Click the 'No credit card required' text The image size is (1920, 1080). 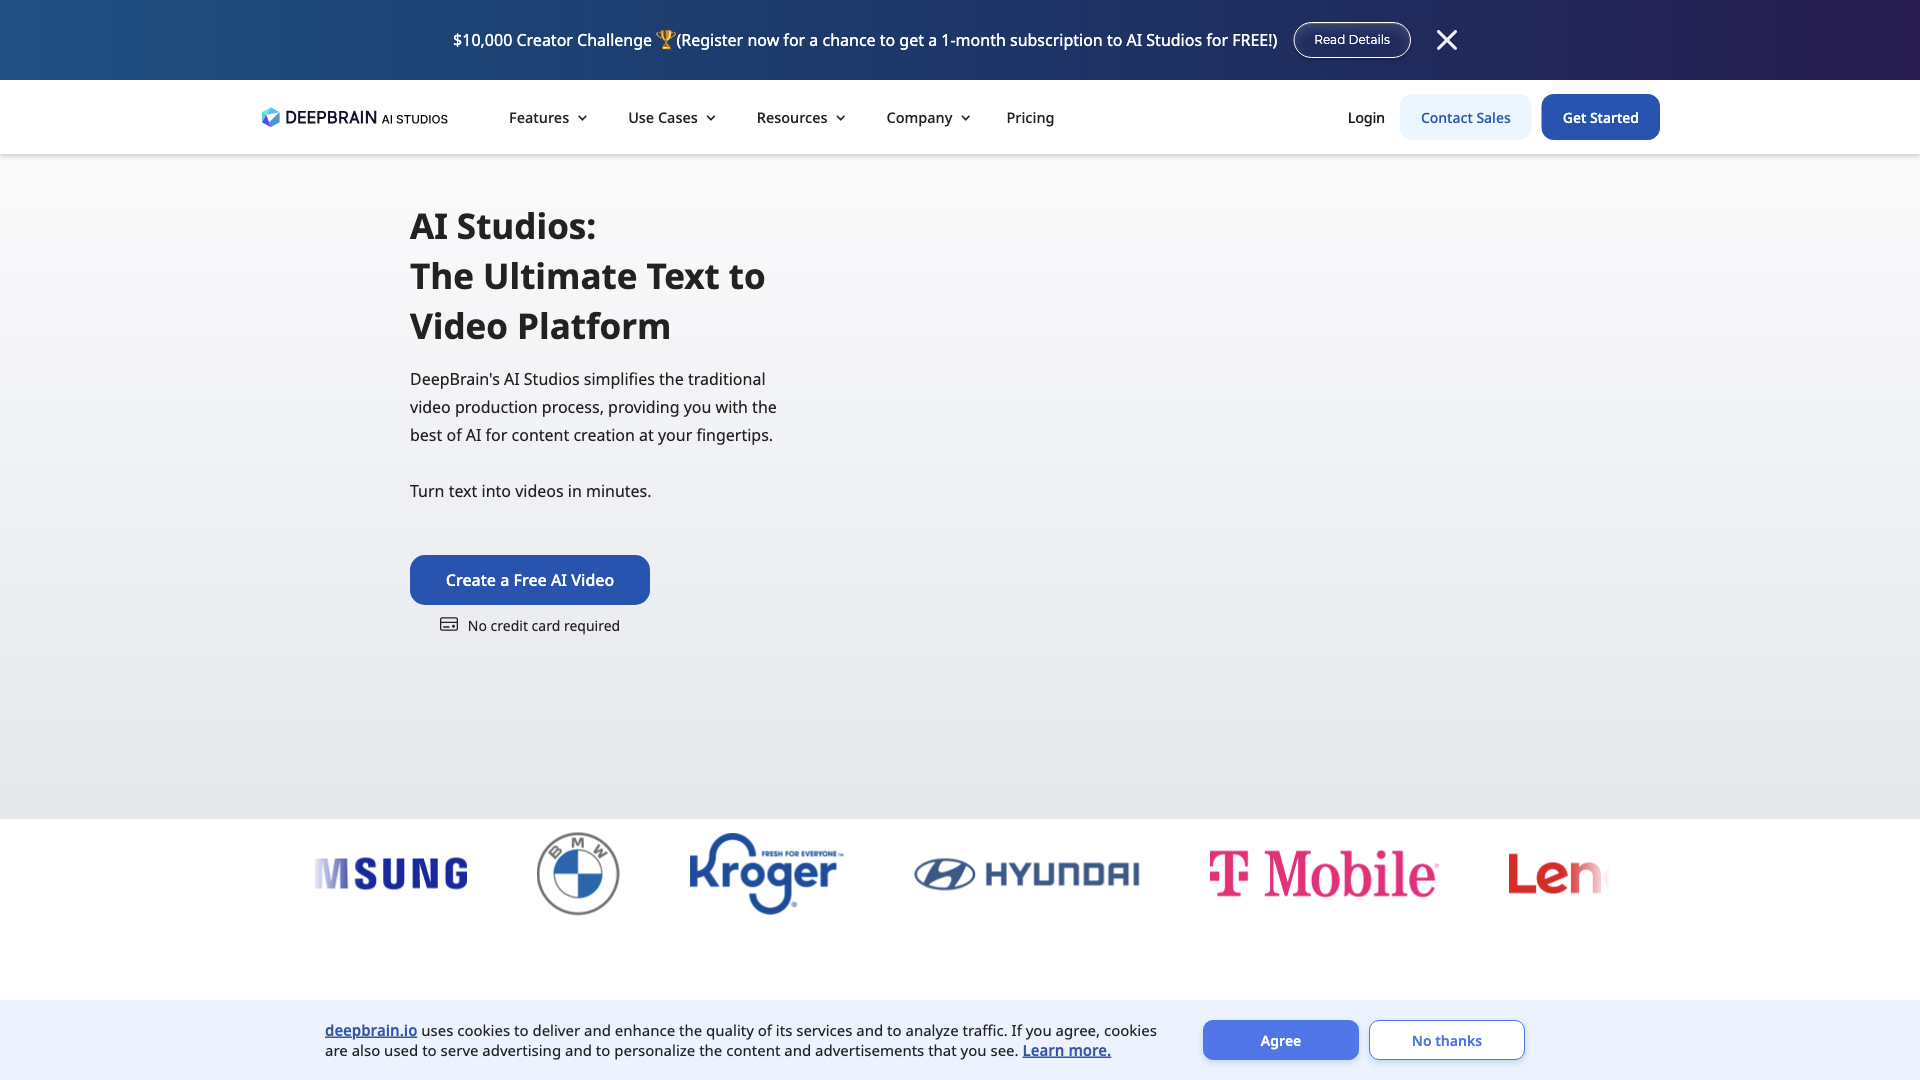coord(544,626)
